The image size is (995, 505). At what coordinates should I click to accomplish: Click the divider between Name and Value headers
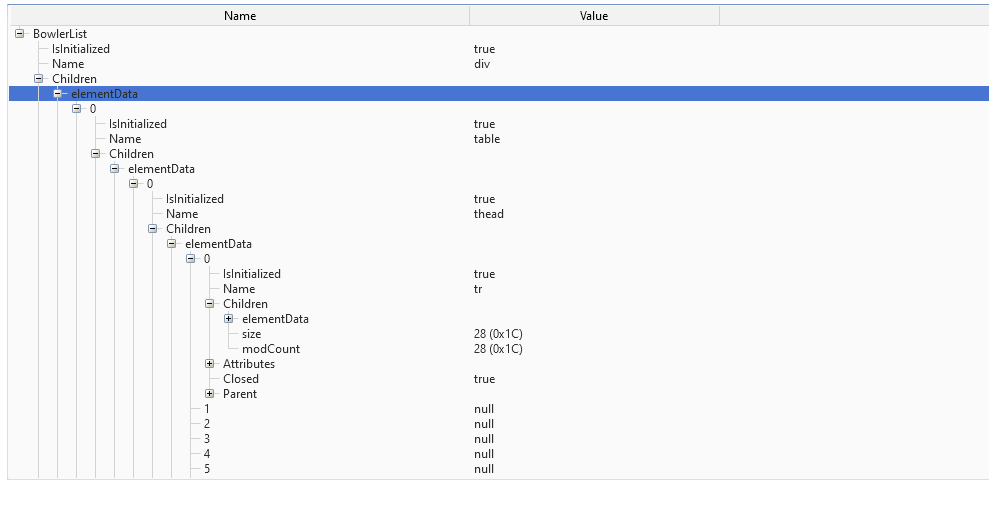click(469, 16)
